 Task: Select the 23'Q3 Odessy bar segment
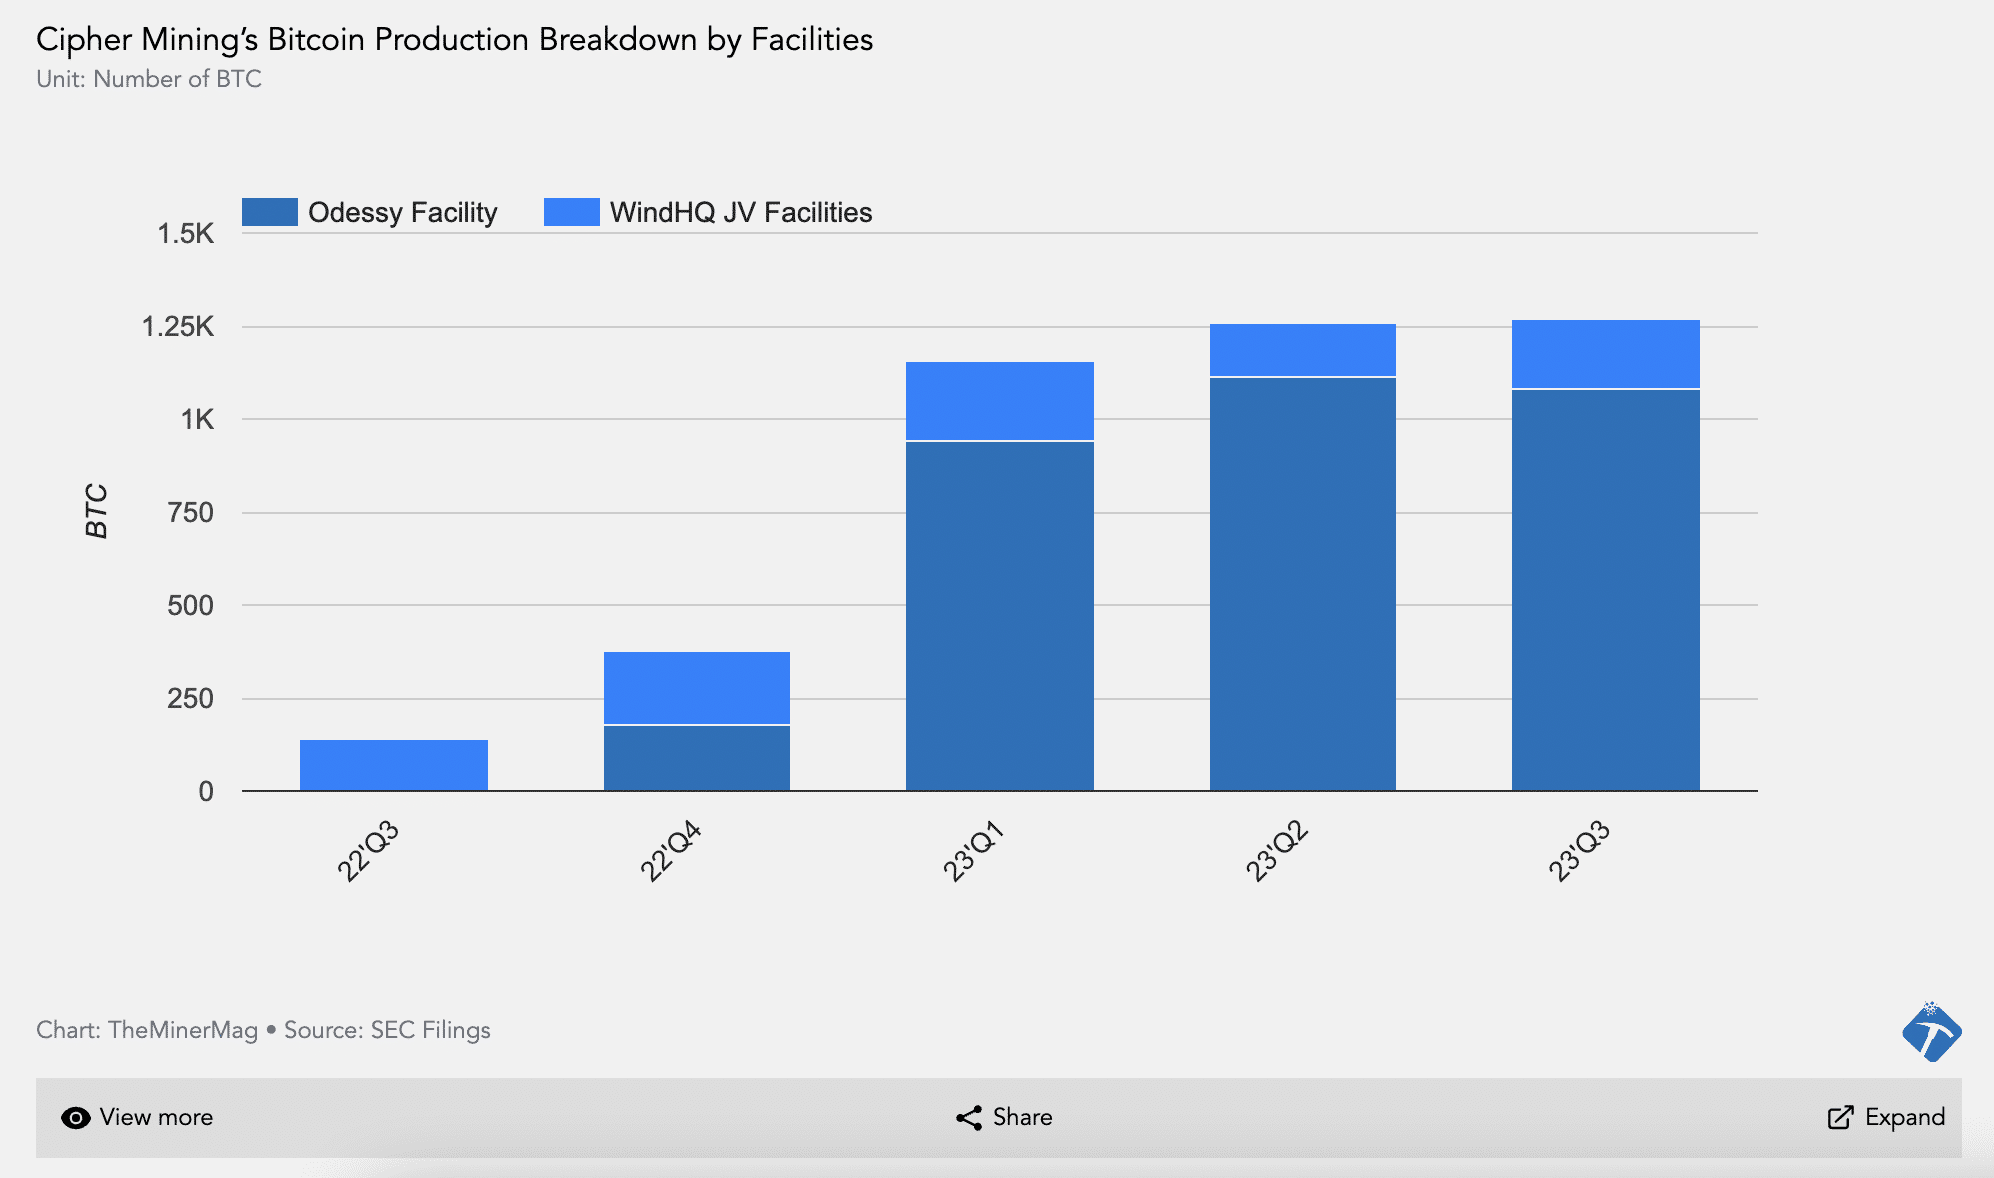click(x=1606, y=590)
